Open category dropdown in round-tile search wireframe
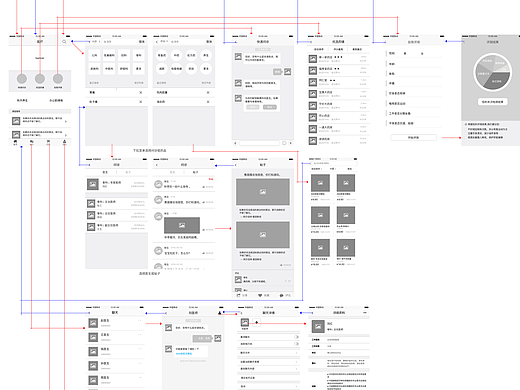The image size is (520, 390). [164, 41]
